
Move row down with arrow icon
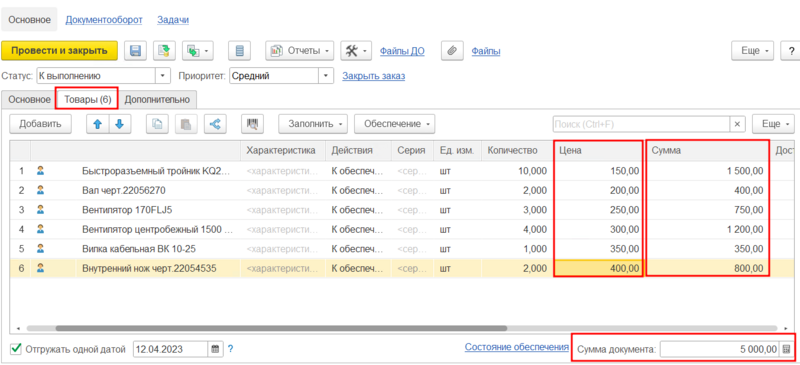119,124
